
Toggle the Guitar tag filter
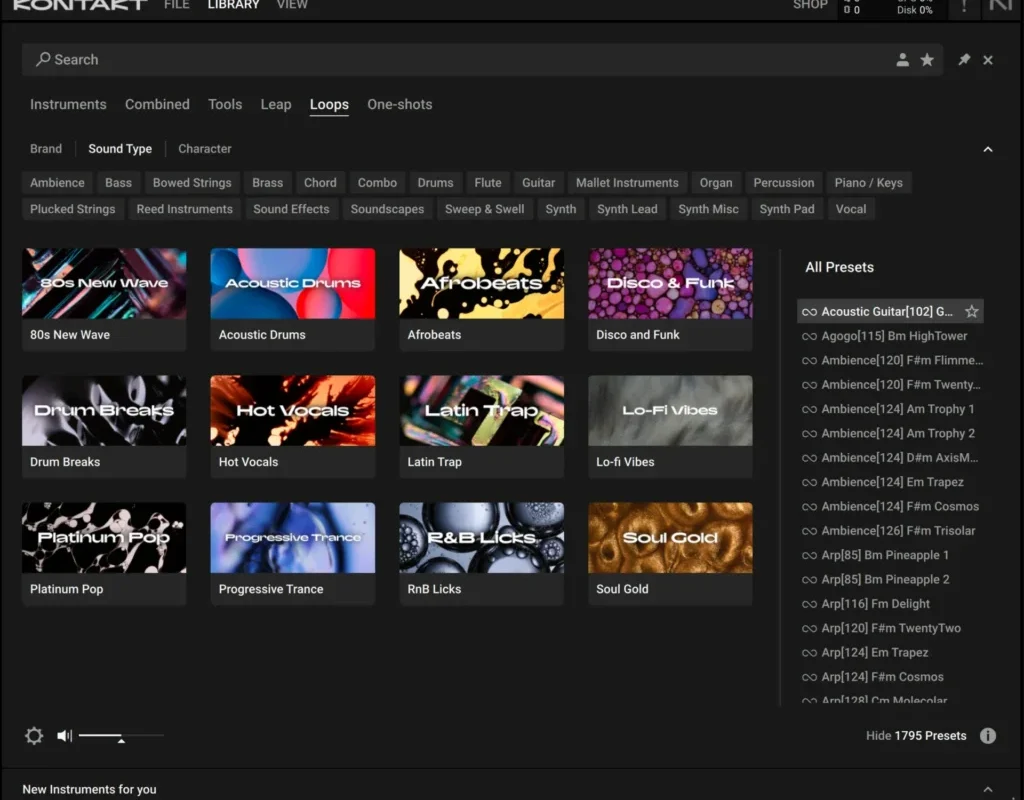539,183
